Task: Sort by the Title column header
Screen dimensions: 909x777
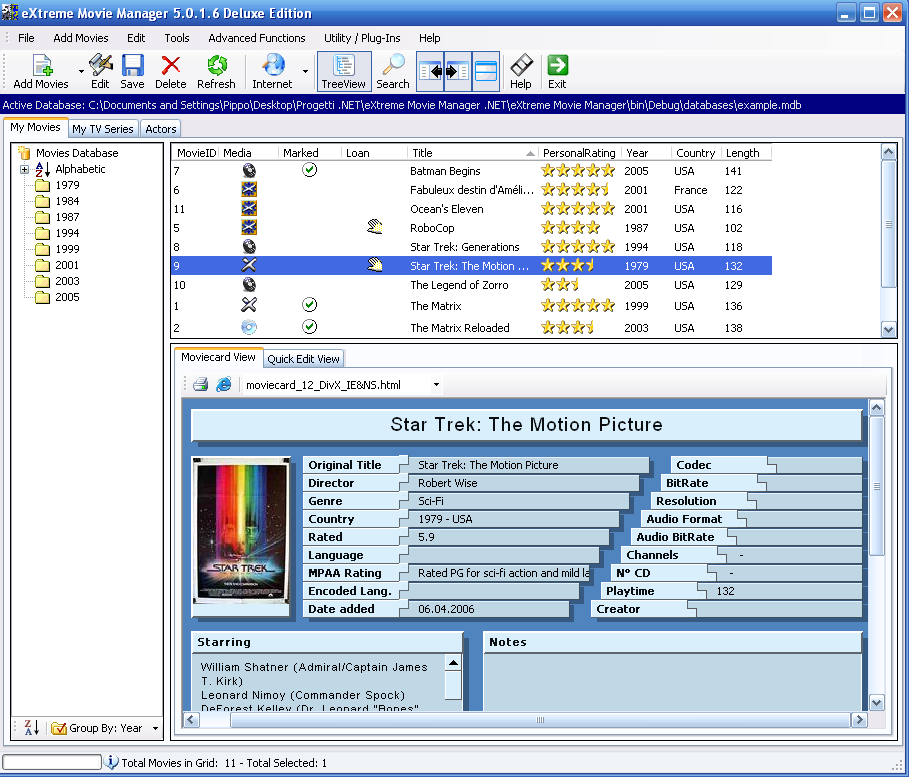Action: tap(472, 153)
